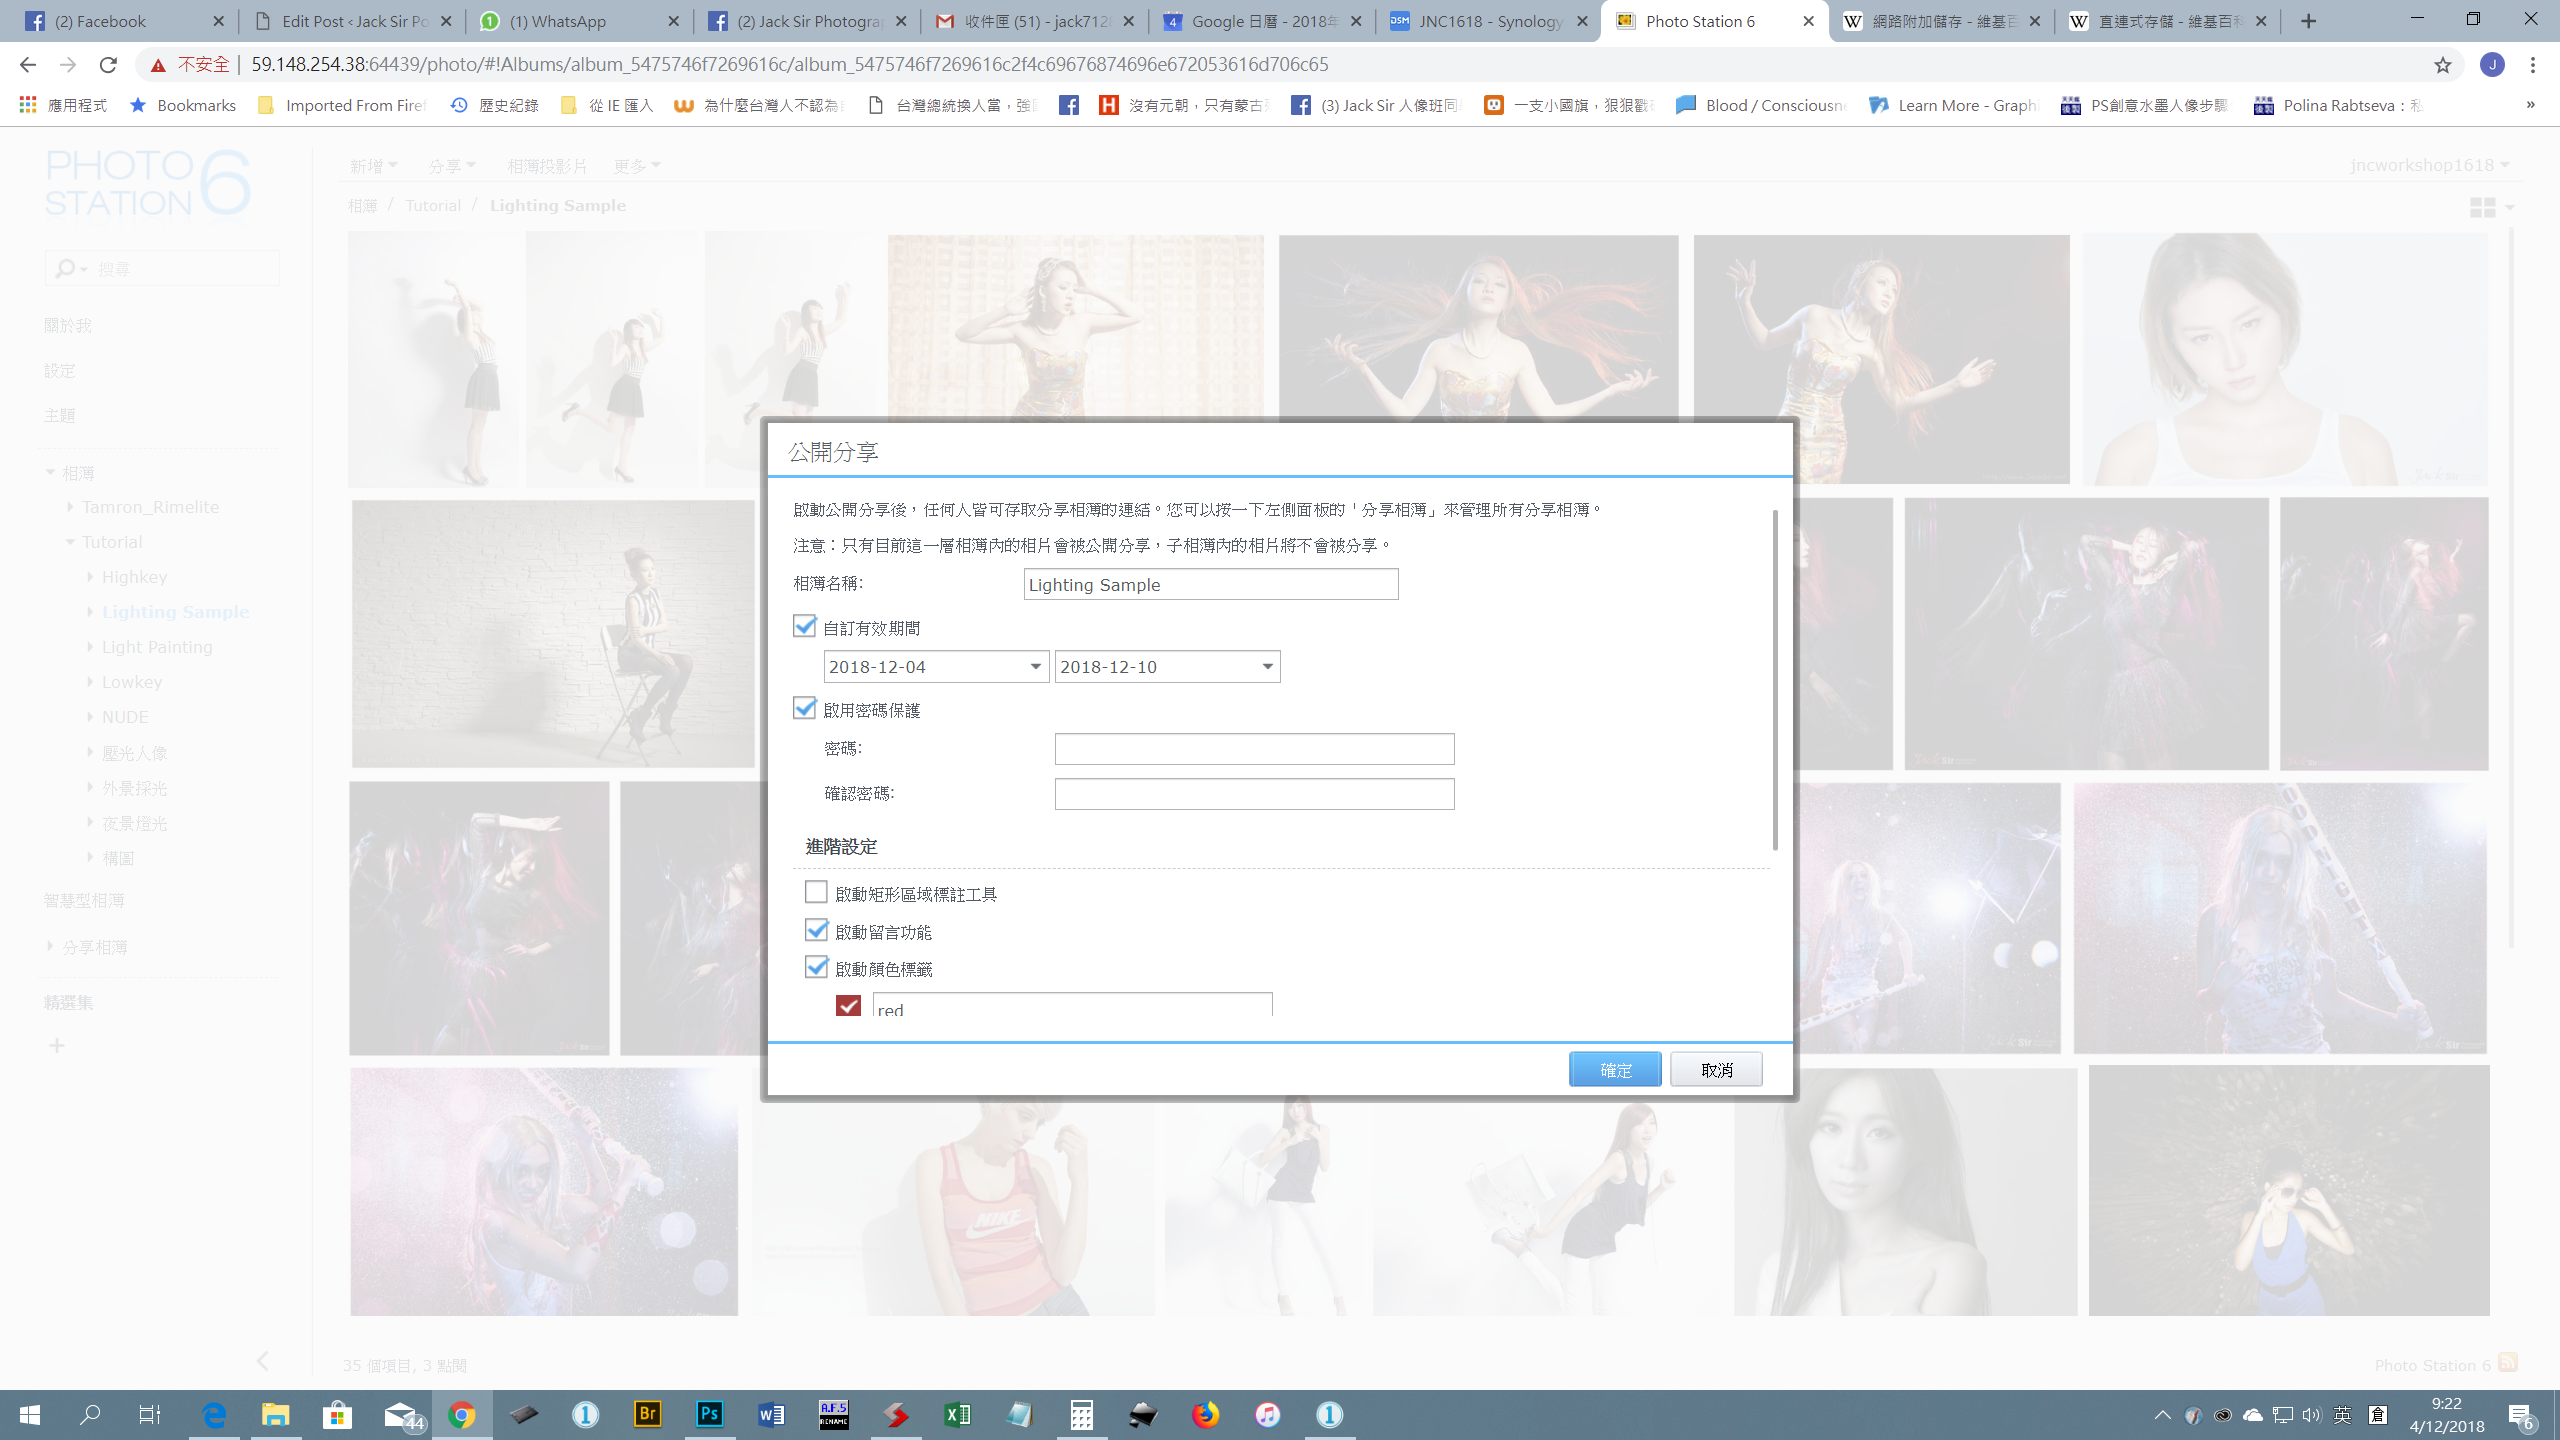The height and width of the screenshot is (1440, 2560).
Task: Click Tutorial breadcrumb link
Action: click(x=433, y=205)
